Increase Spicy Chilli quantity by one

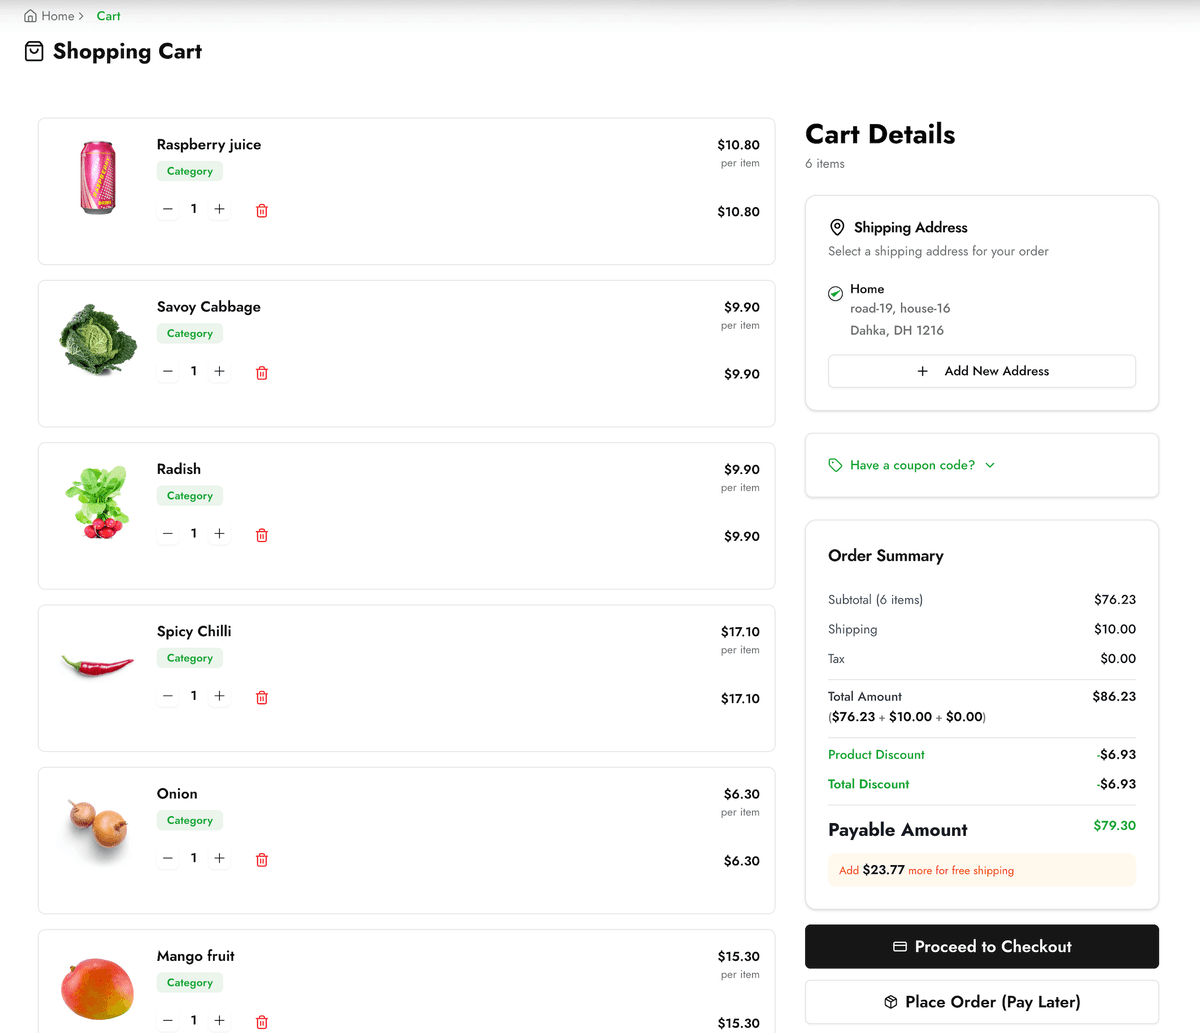pyautogui.click(x=219, y=696)
